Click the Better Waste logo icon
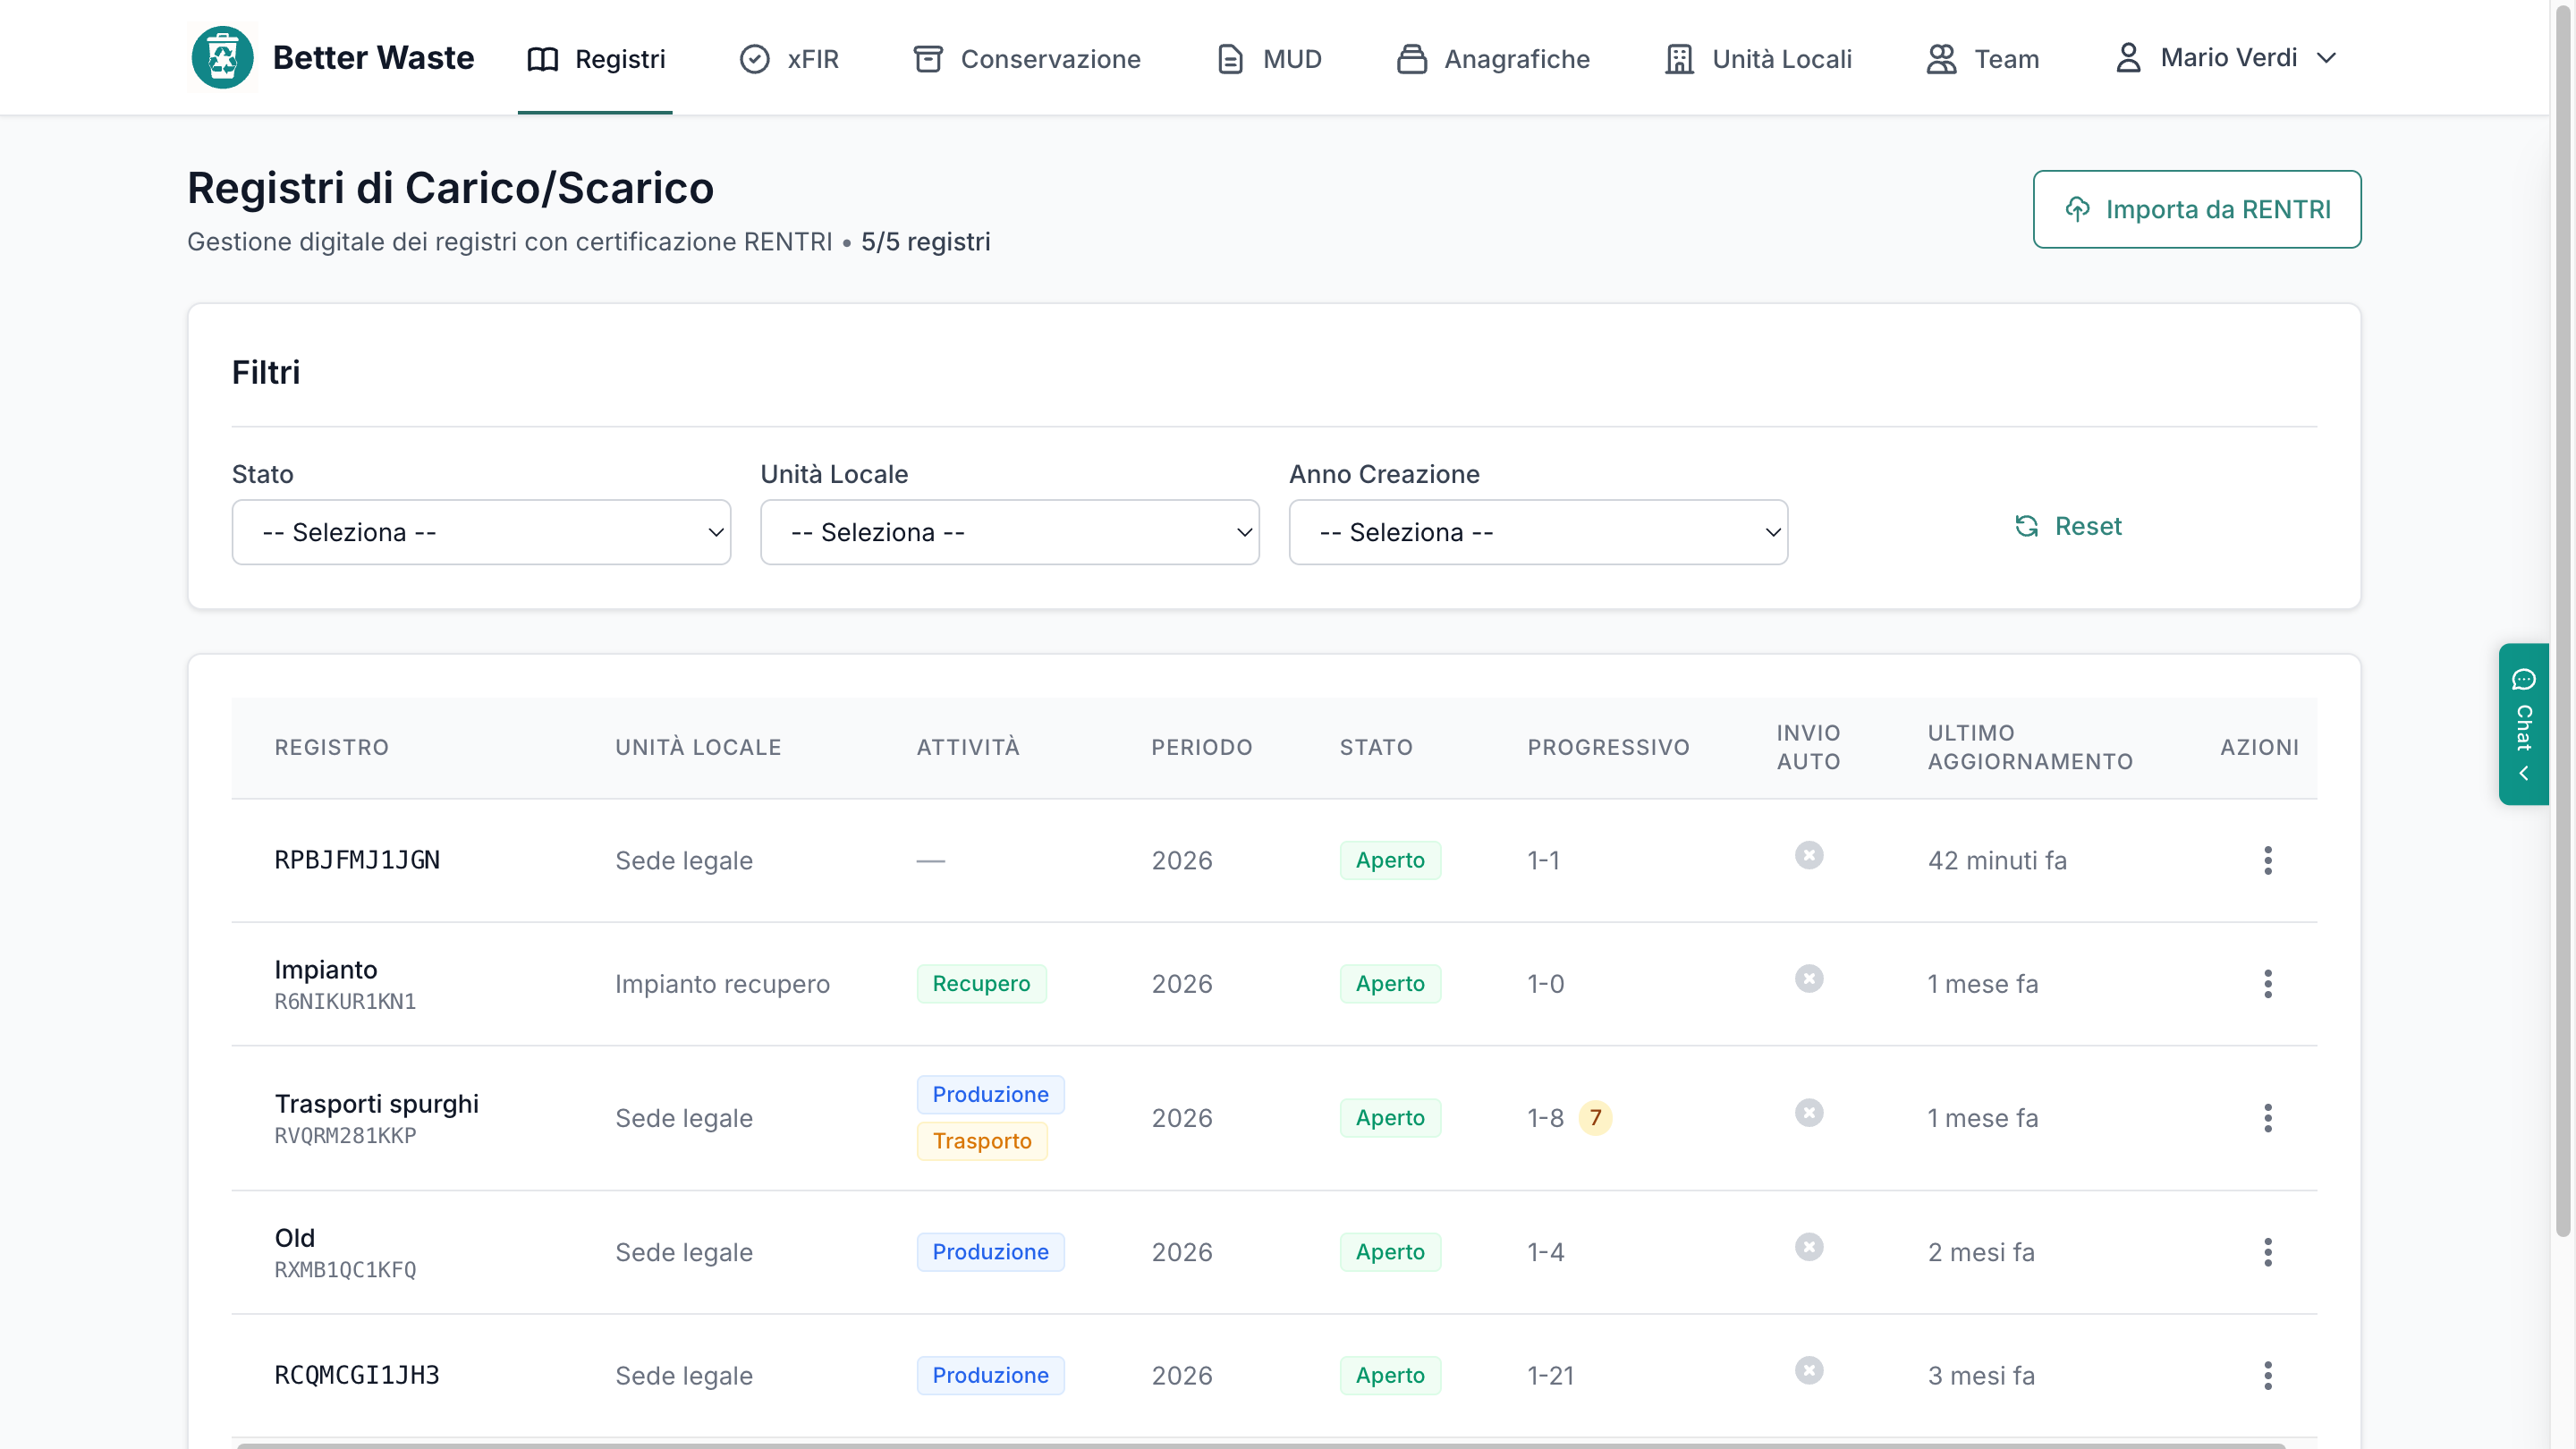The image size is (2576, 1449). coord(222,58)
